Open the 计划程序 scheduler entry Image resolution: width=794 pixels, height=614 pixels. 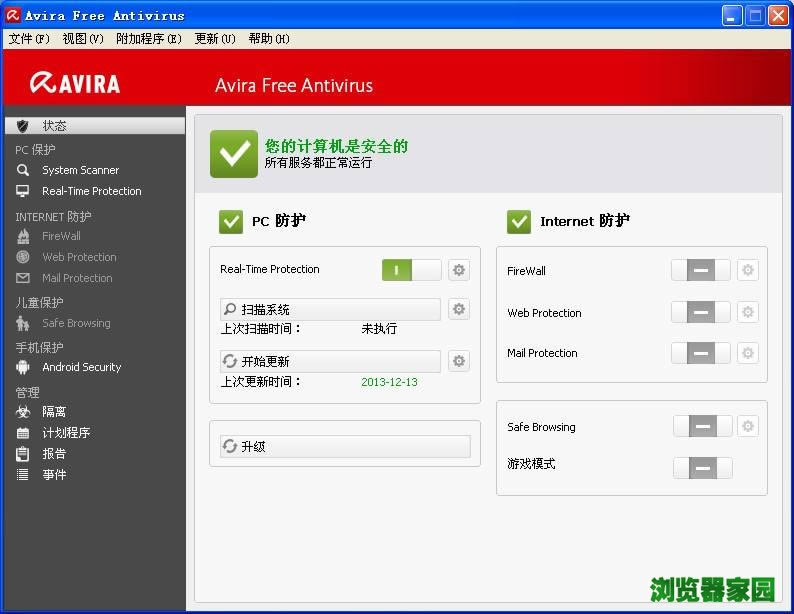click(66, 433)
